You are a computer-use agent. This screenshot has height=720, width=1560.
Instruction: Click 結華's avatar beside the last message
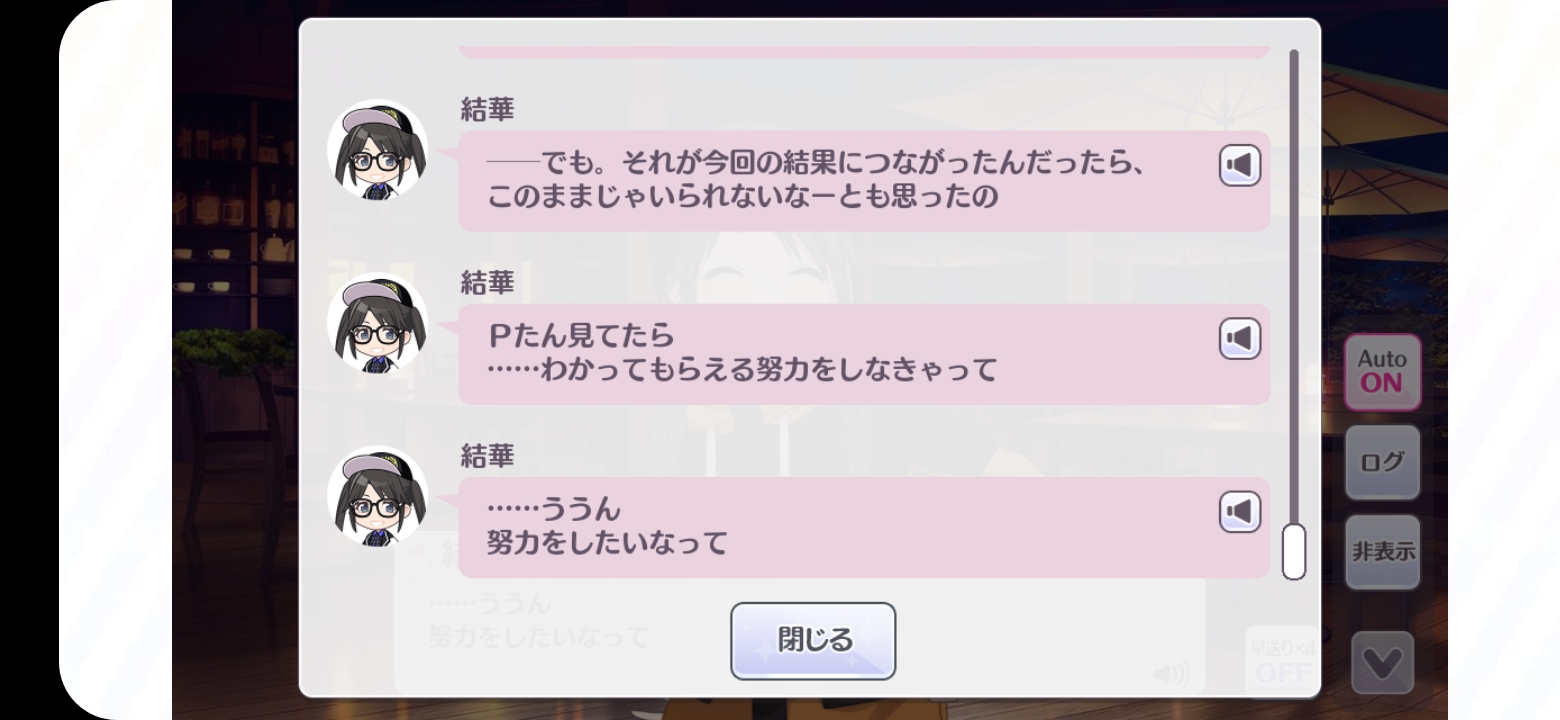[377, 496]
